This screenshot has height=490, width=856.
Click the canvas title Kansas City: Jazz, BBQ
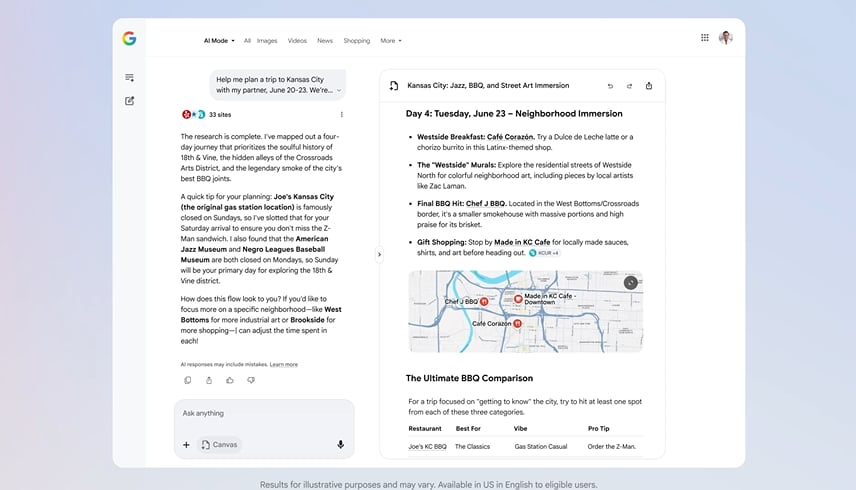(488, 86)
